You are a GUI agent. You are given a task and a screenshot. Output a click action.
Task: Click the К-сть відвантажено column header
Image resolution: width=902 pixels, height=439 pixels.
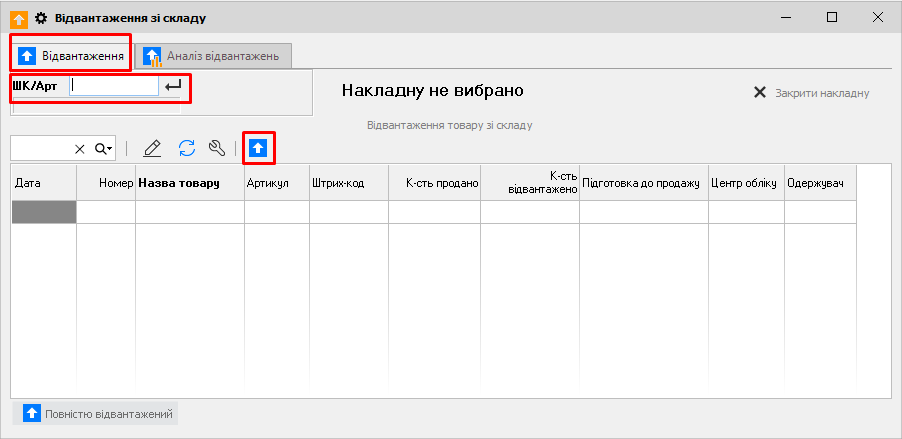[530, 183]
